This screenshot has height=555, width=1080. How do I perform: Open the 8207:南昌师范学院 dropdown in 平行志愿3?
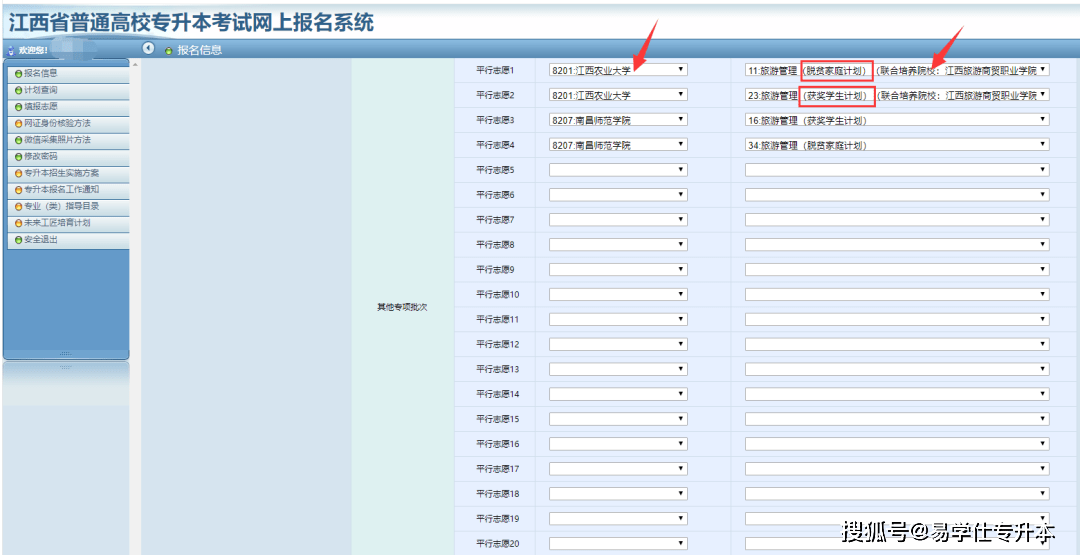click(x=618, y=120)
